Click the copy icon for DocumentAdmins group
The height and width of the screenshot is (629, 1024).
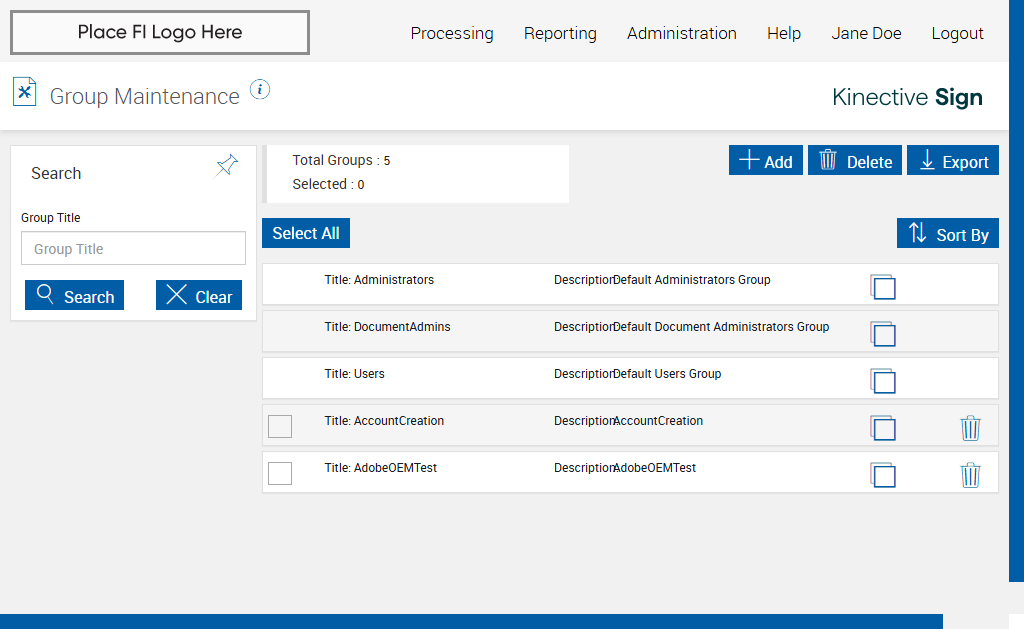tap(883, 334)
